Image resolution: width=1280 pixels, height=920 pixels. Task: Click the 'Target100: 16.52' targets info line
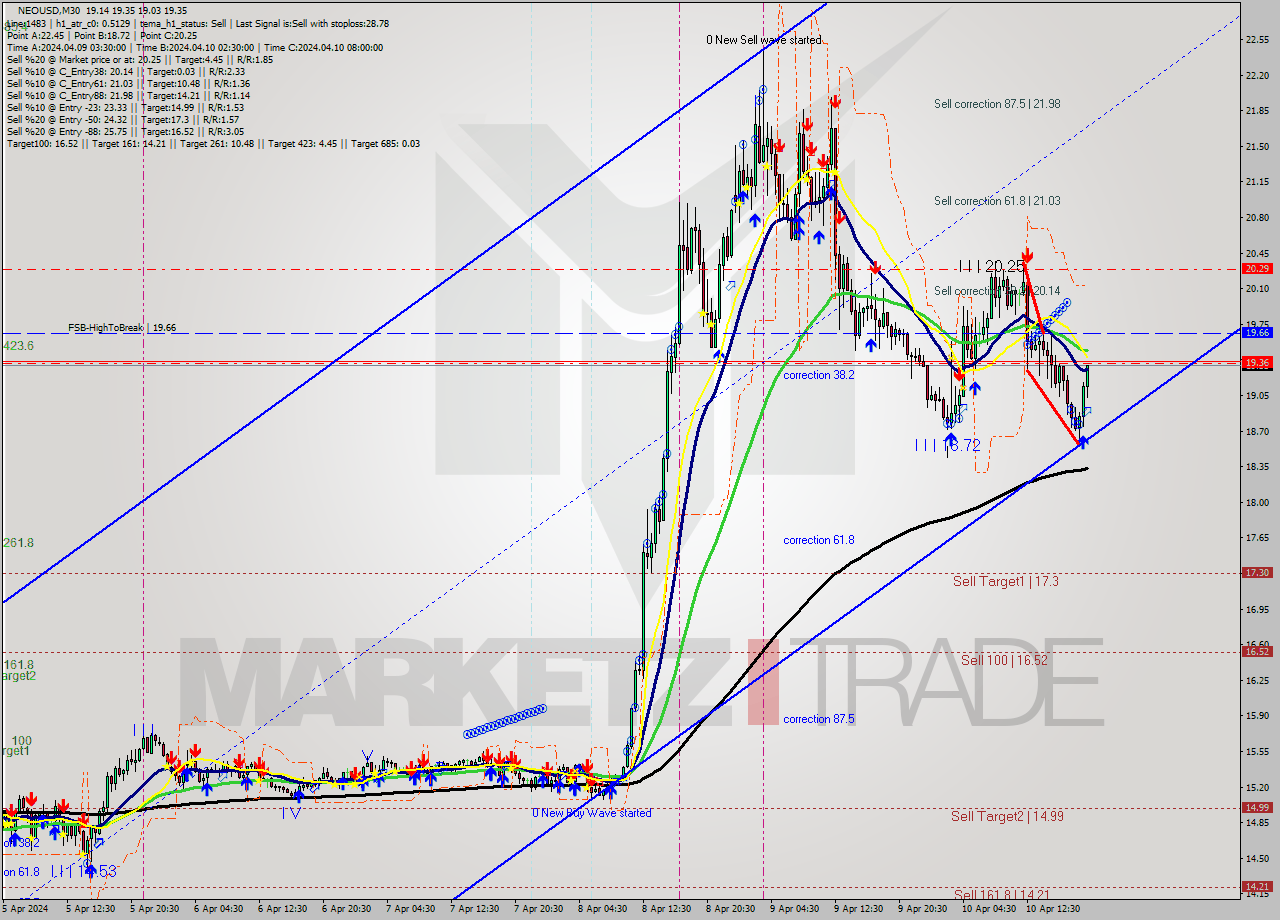pos(213,143)
